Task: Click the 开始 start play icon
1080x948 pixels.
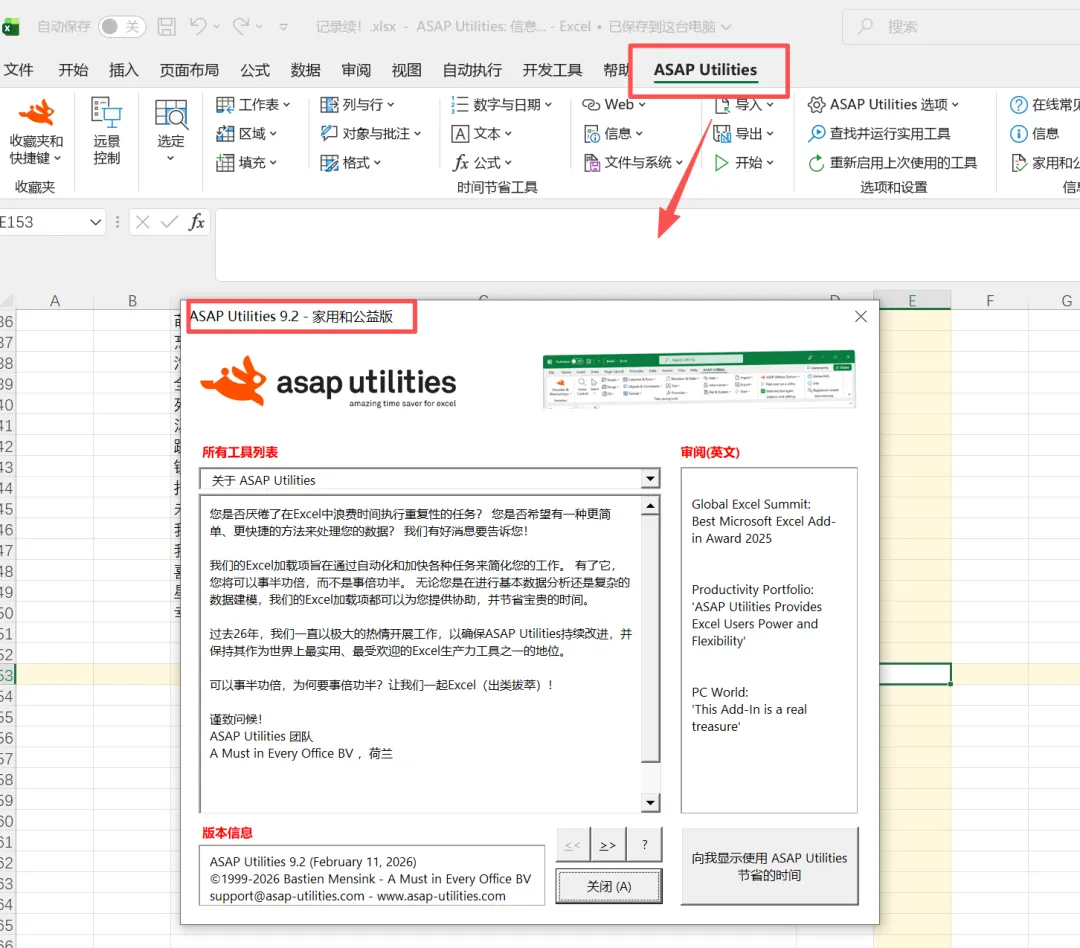Action: (x=722, y=163)
